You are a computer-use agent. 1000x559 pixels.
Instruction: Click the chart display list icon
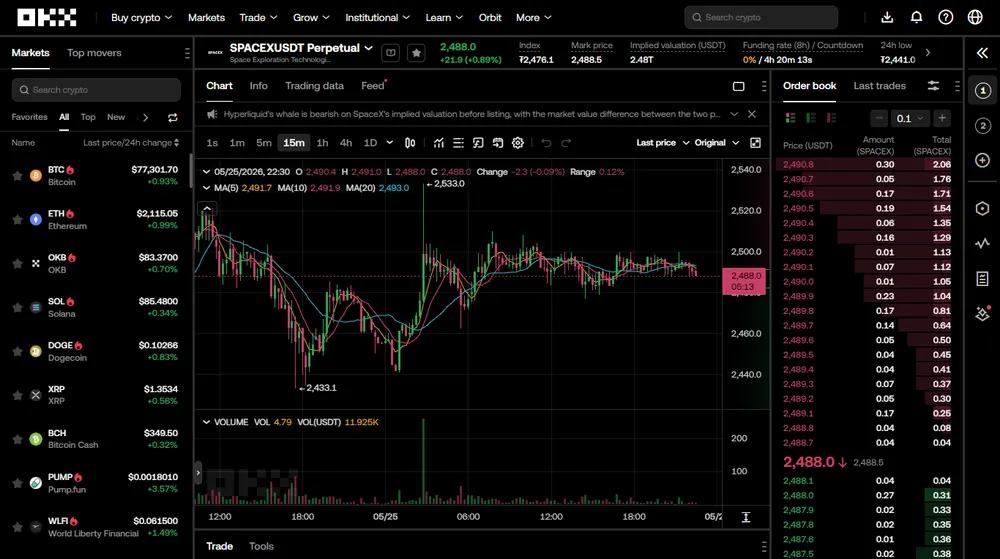[x=459, y=143]
